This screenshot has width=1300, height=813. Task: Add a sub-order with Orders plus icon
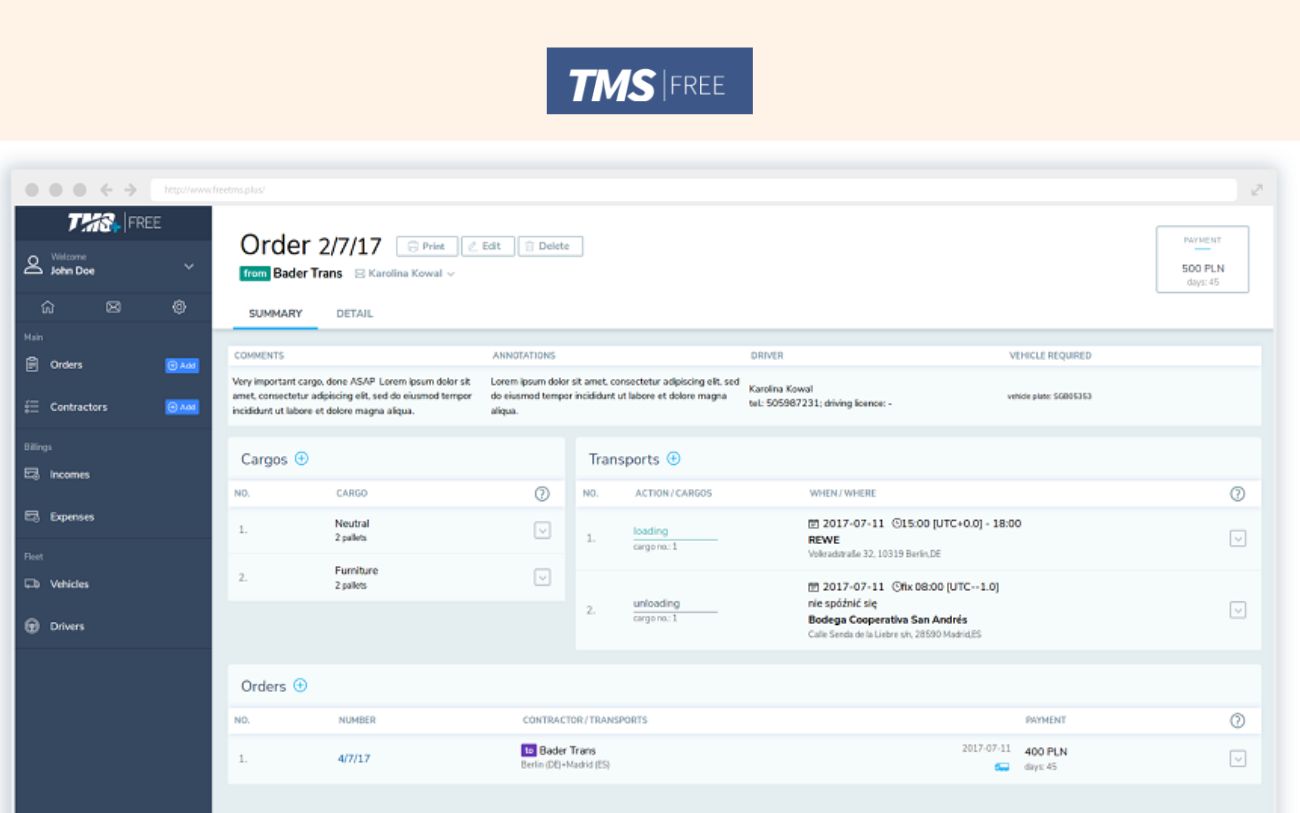(300, 686)
